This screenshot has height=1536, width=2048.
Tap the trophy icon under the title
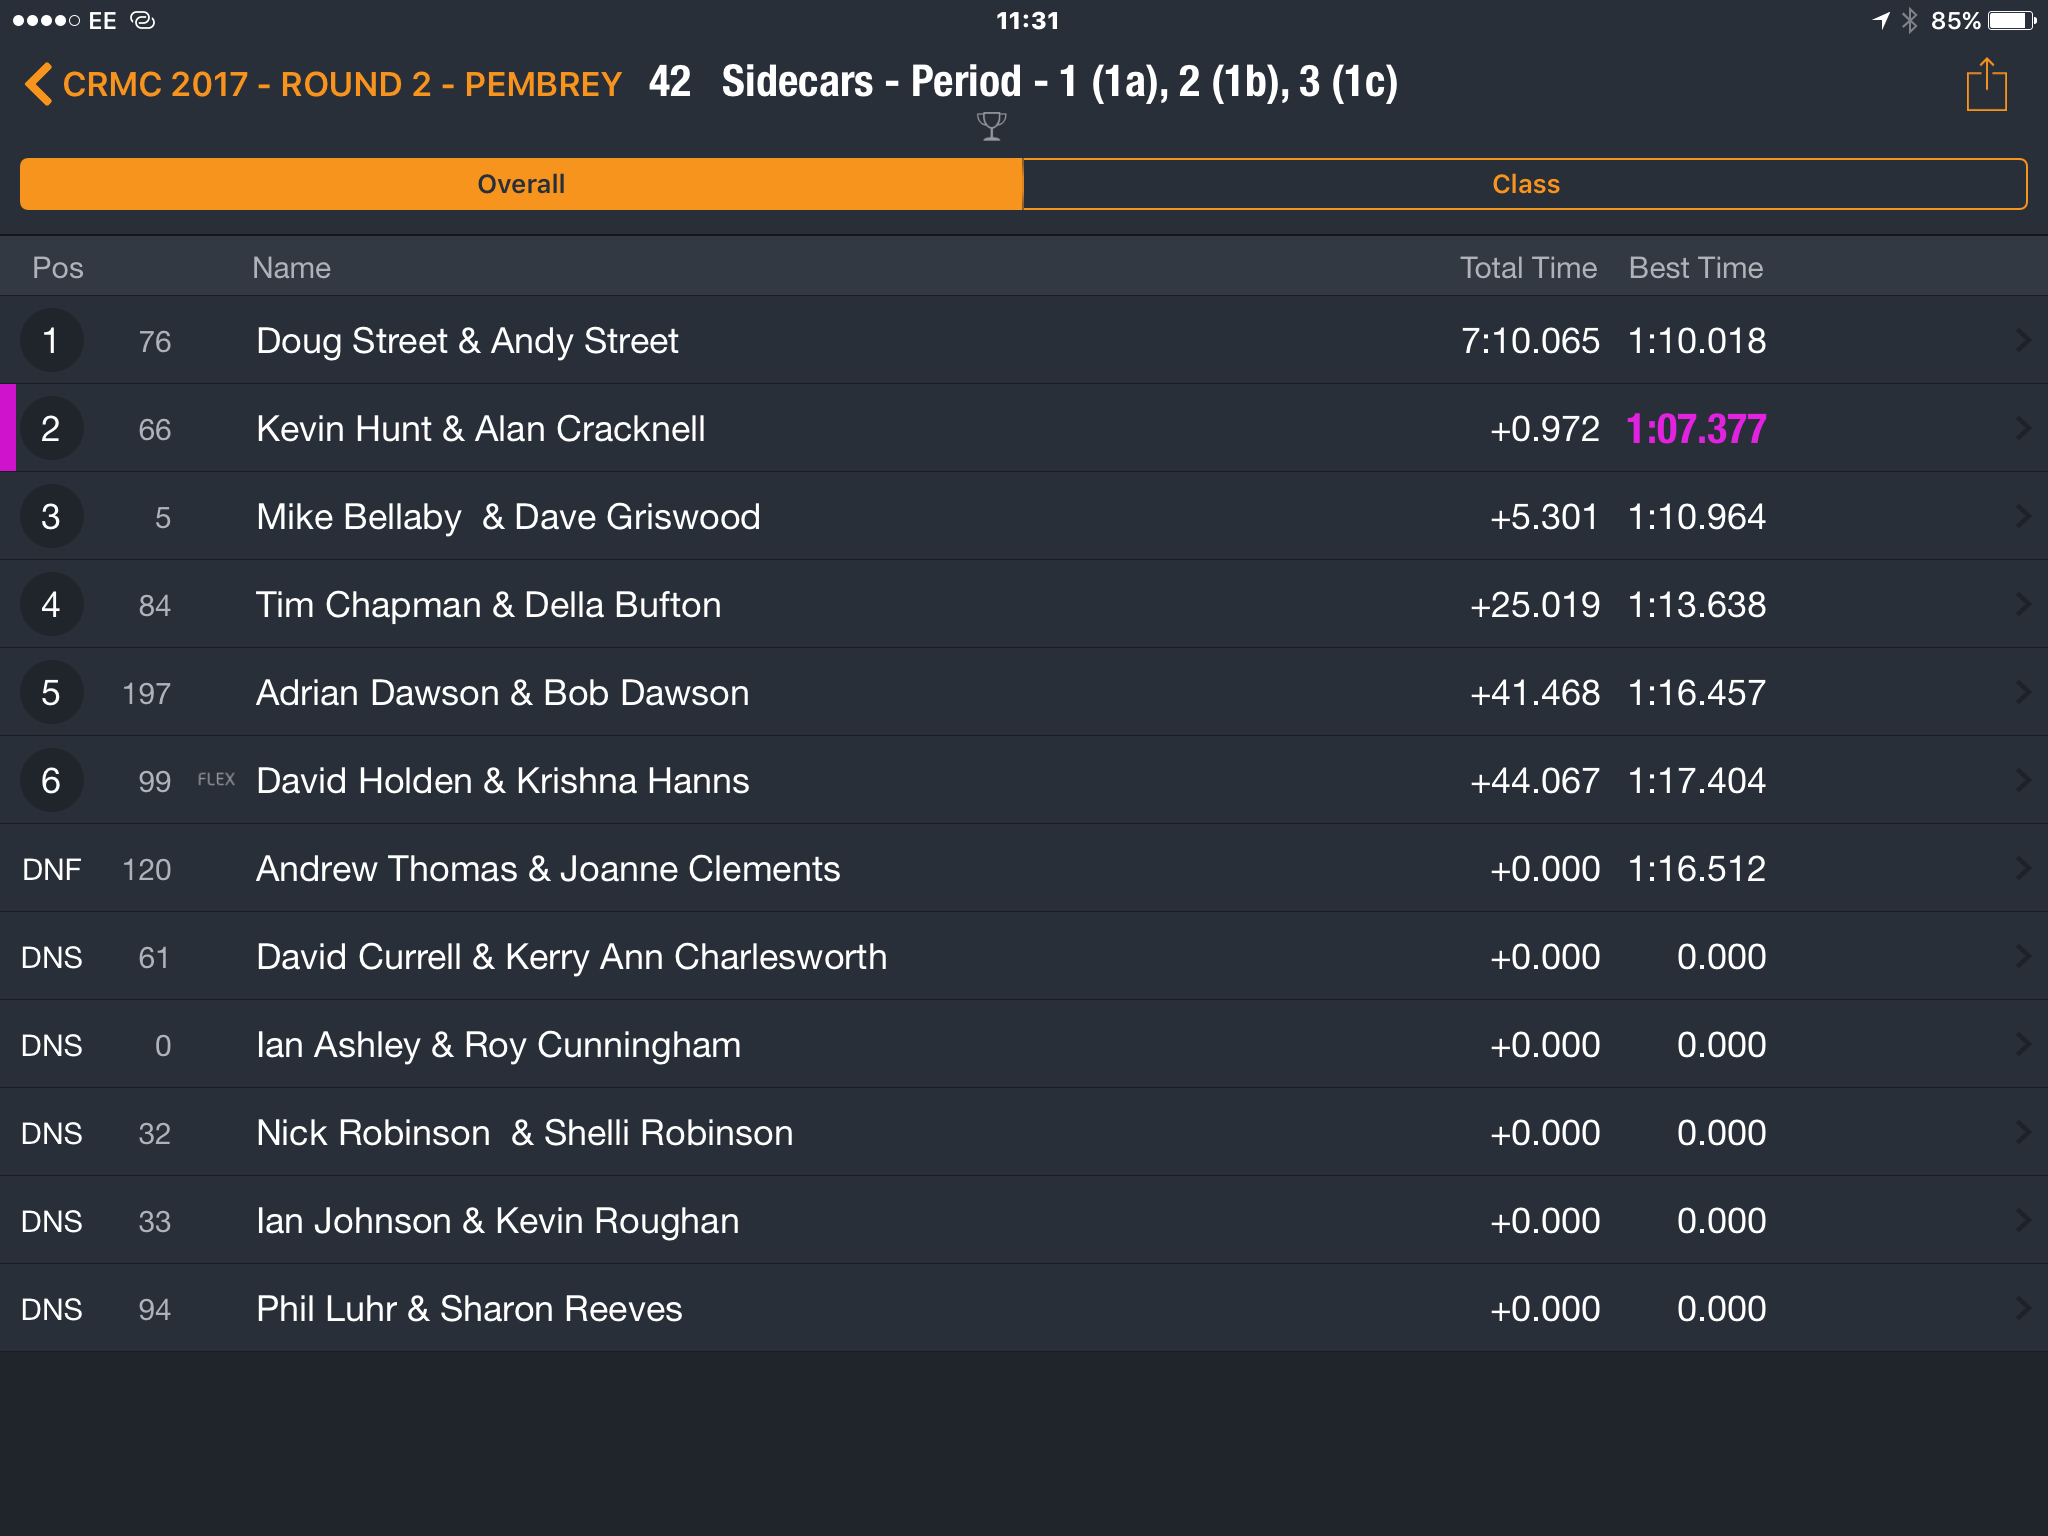[991, 126]
